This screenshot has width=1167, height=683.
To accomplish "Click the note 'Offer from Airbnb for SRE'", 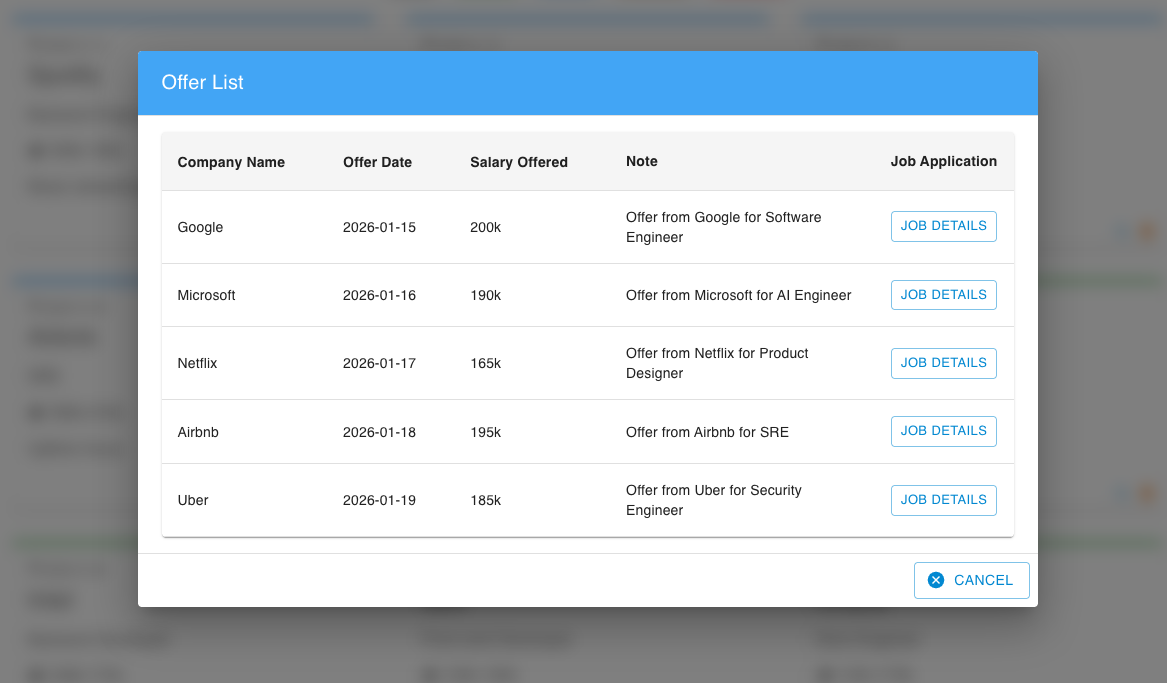I will click(707, 432).
